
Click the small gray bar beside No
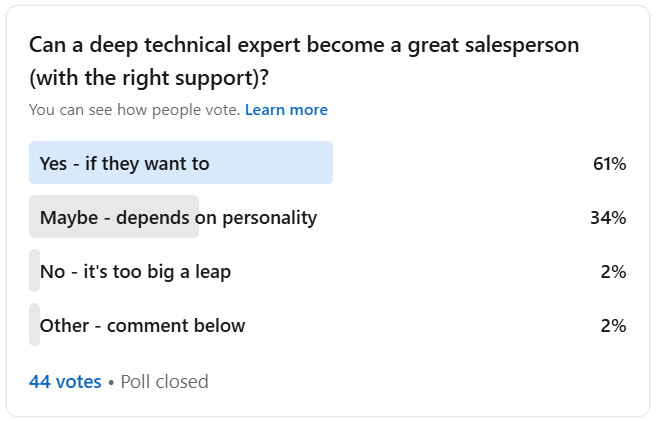[34, 271]
